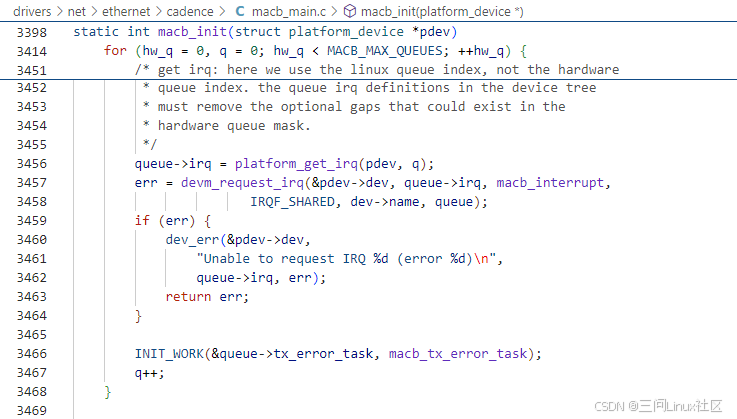
Task: Click line number 3457
Action: [31, 182]
